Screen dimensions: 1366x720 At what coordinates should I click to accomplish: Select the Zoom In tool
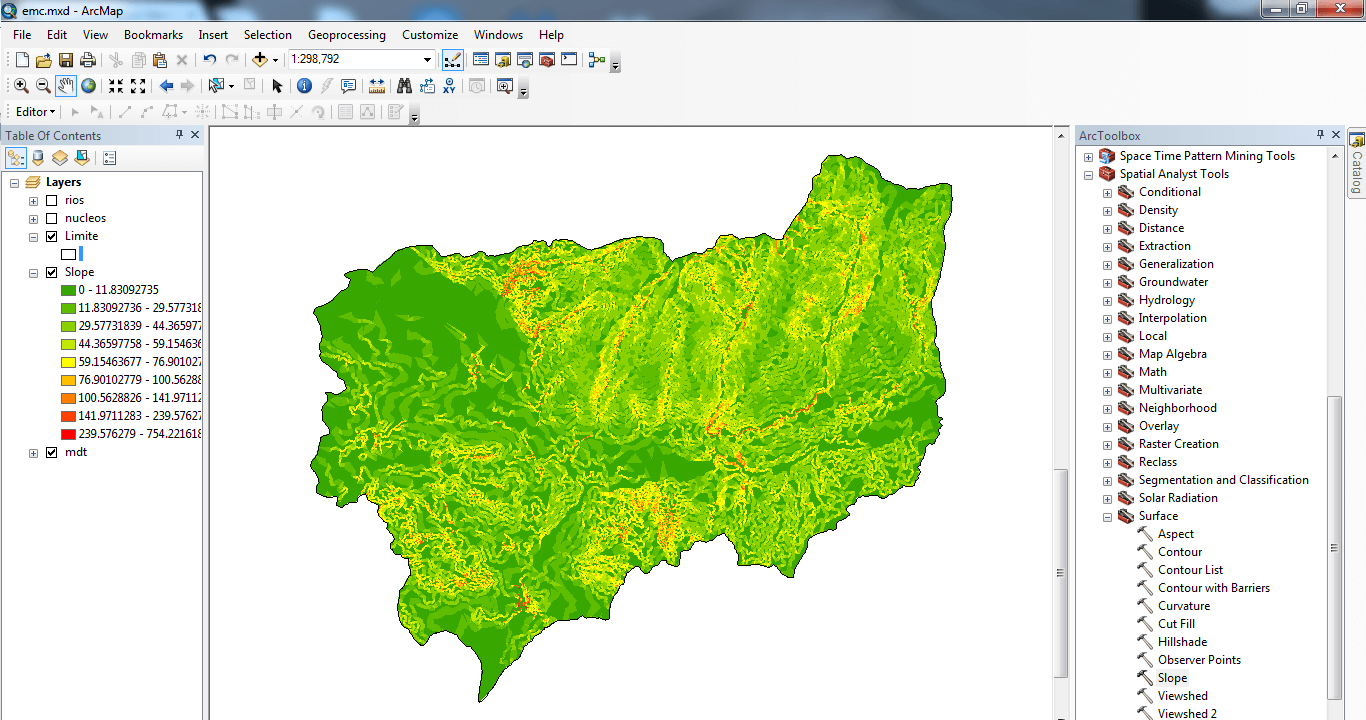21,86
